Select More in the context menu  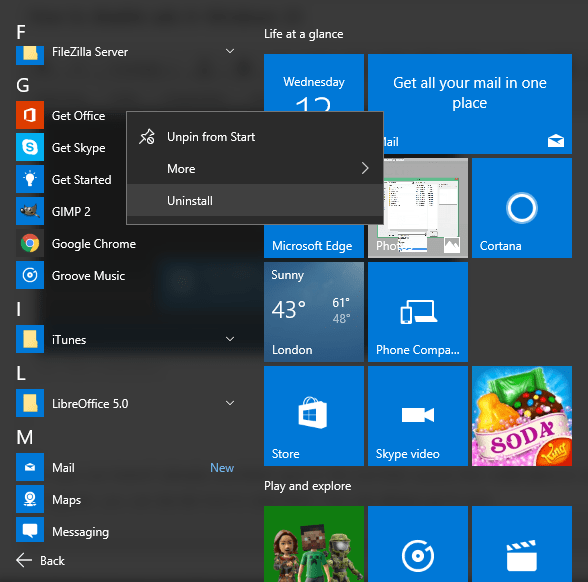[x=255, y=168]
